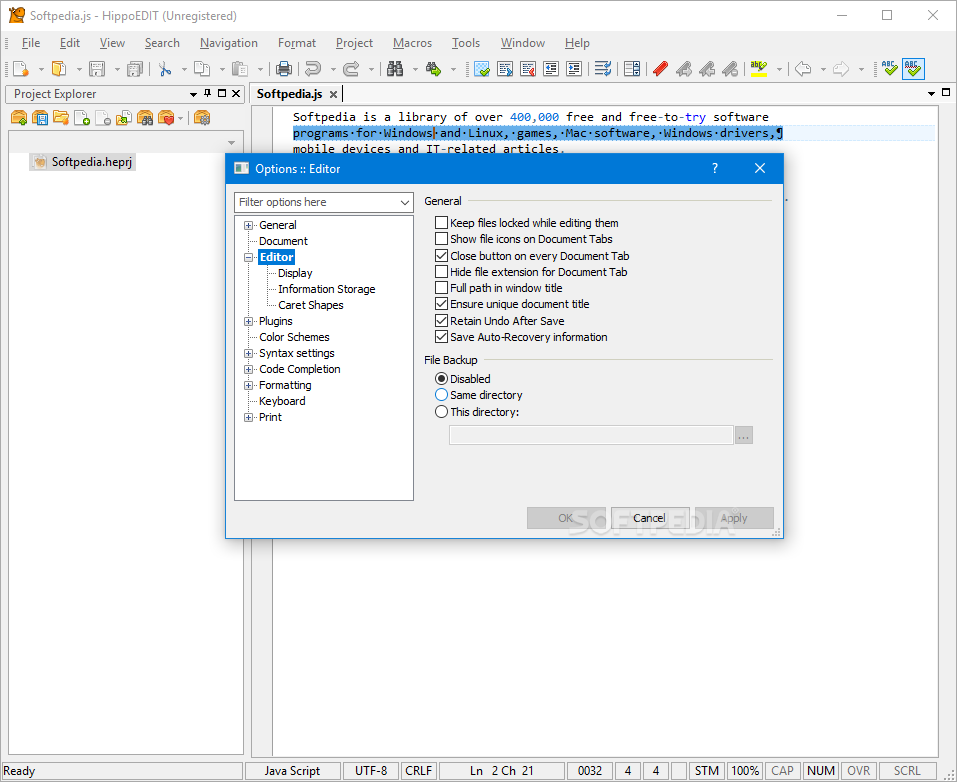Select the This directory backup option
This screenshot has height=782, width=957.
441,412
